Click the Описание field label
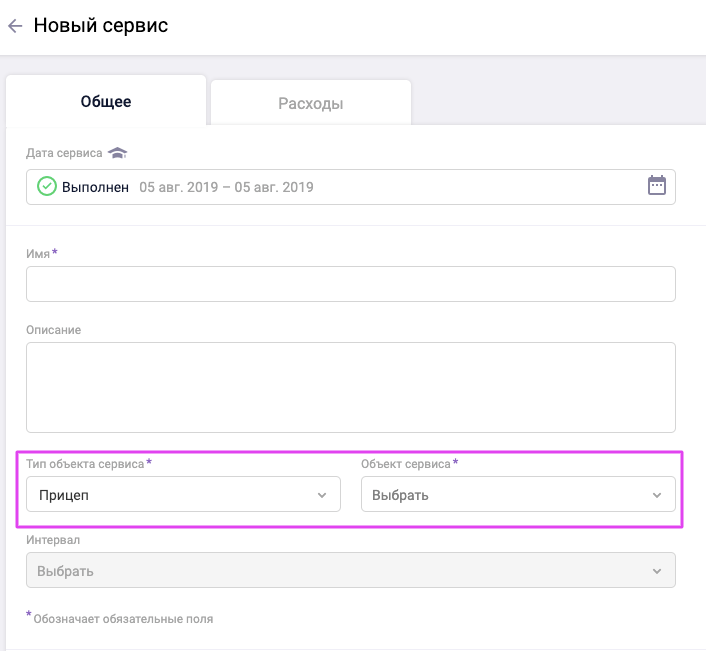 (54, 330)
